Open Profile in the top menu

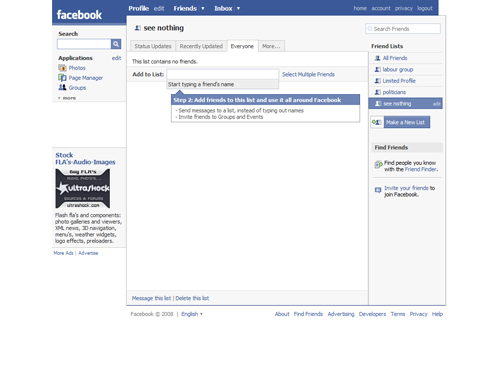coord(139,8)
